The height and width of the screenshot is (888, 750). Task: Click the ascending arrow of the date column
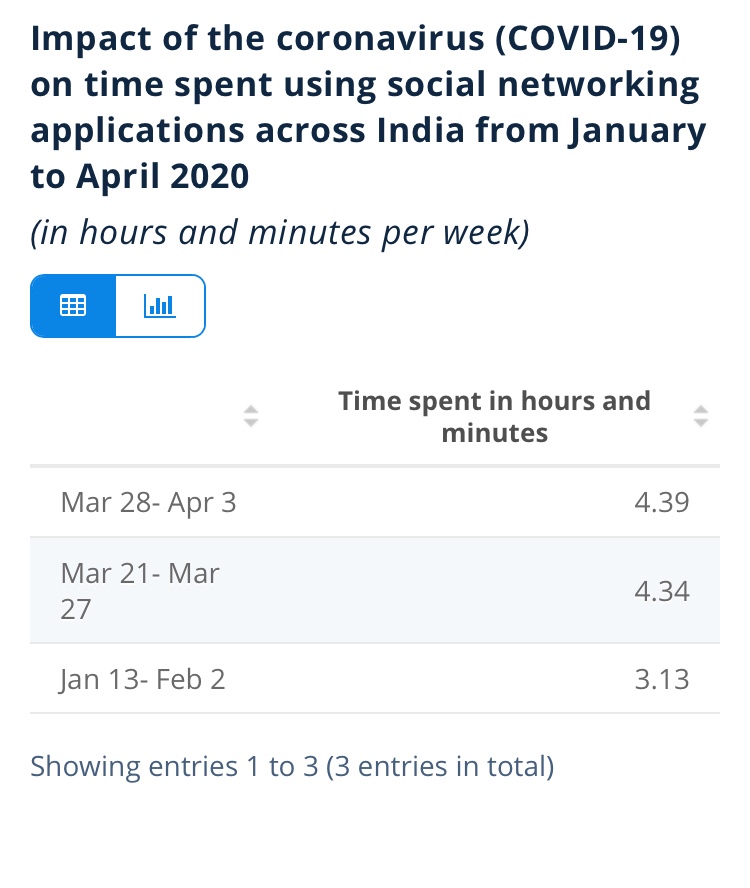pos(251,409)
